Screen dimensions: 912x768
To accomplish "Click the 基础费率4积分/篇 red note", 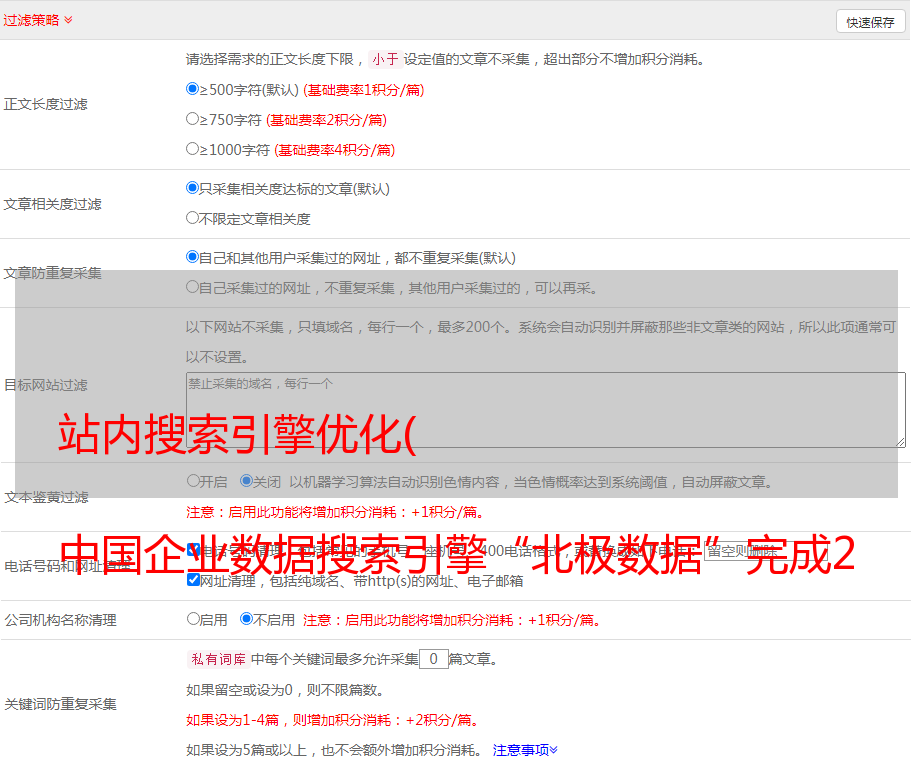I will [335, 150].
